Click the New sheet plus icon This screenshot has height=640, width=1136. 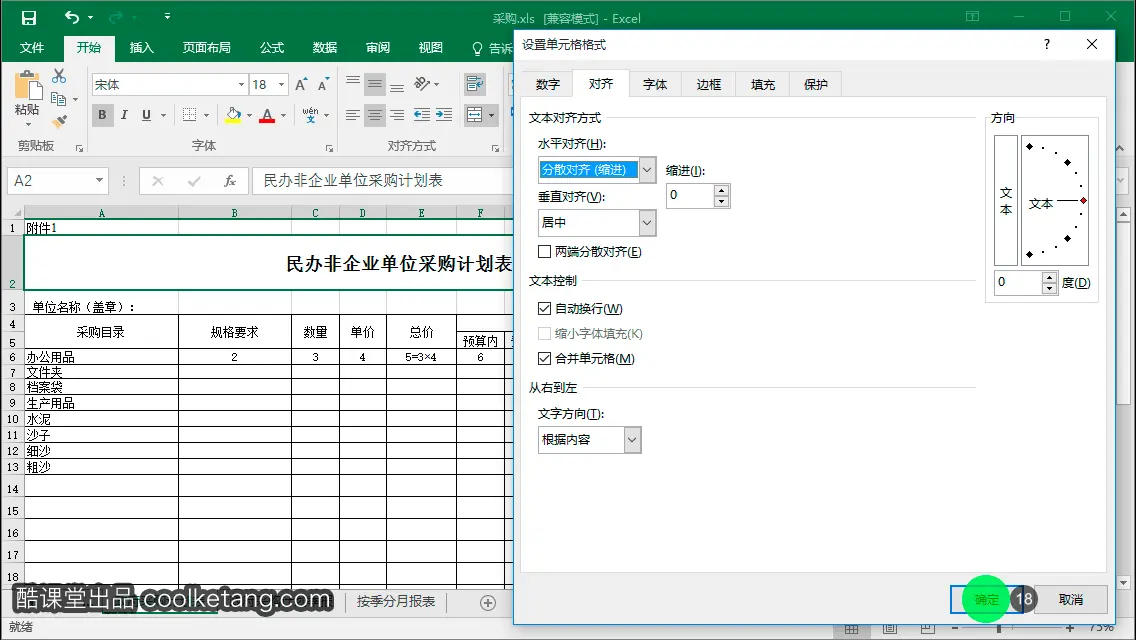[488, 603]
